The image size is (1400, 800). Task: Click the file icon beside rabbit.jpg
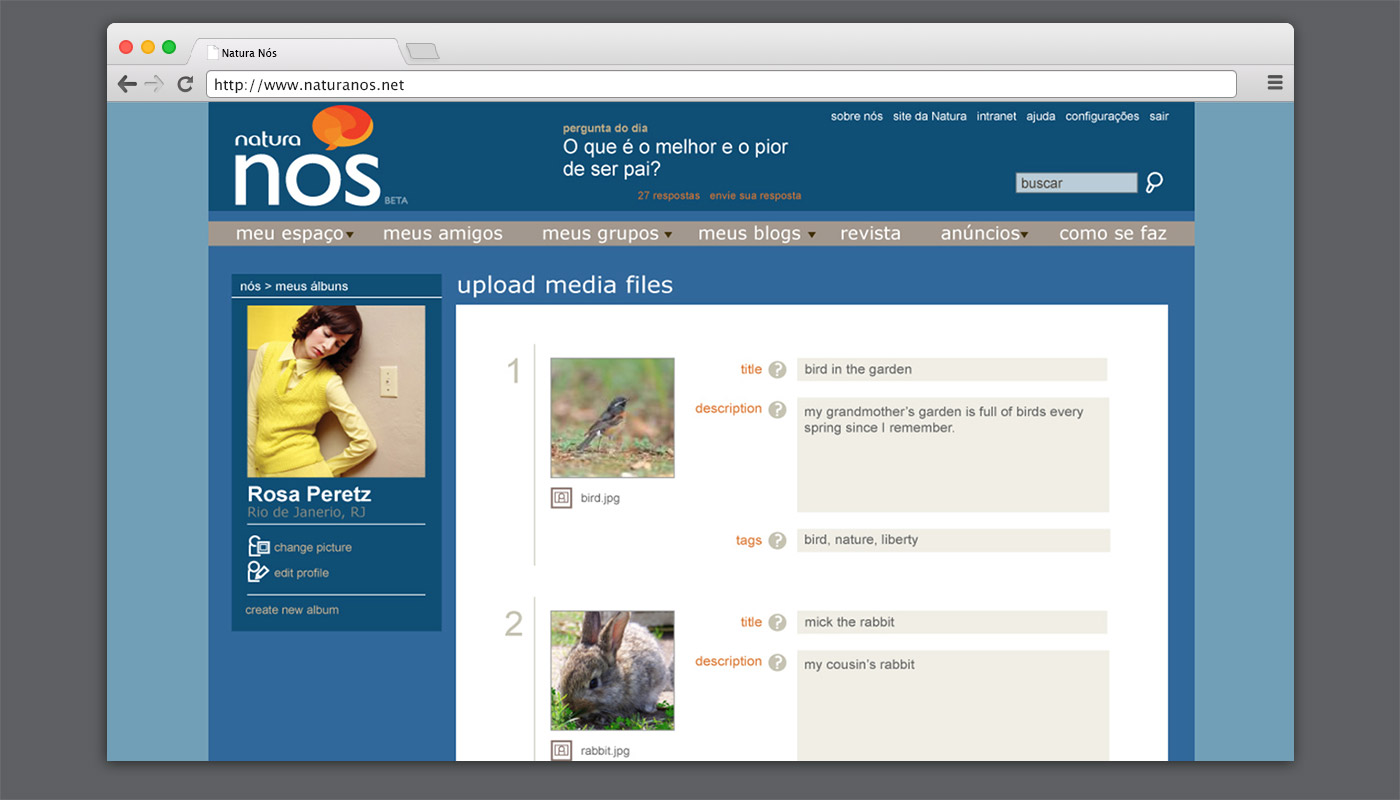[561, 750]
